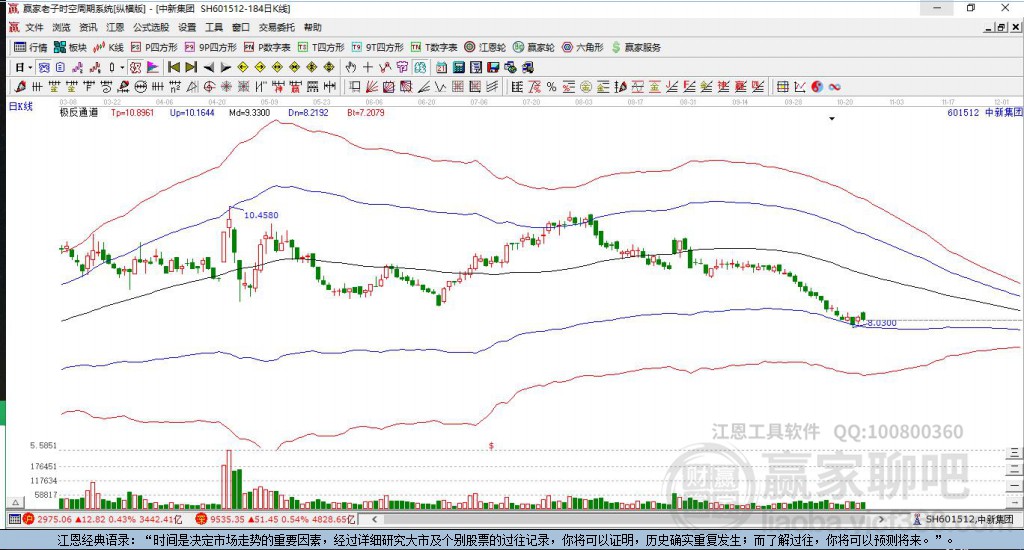Open the 9T四方形 tool
1024x550 pixels.
[x=377, y=47]
